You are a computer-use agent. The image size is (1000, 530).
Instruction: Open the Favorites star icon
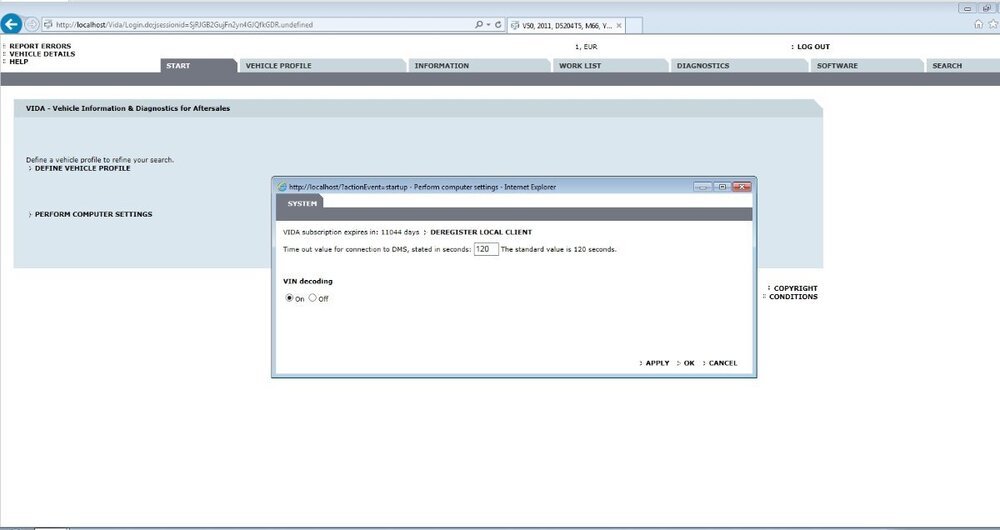pos(992,24)
